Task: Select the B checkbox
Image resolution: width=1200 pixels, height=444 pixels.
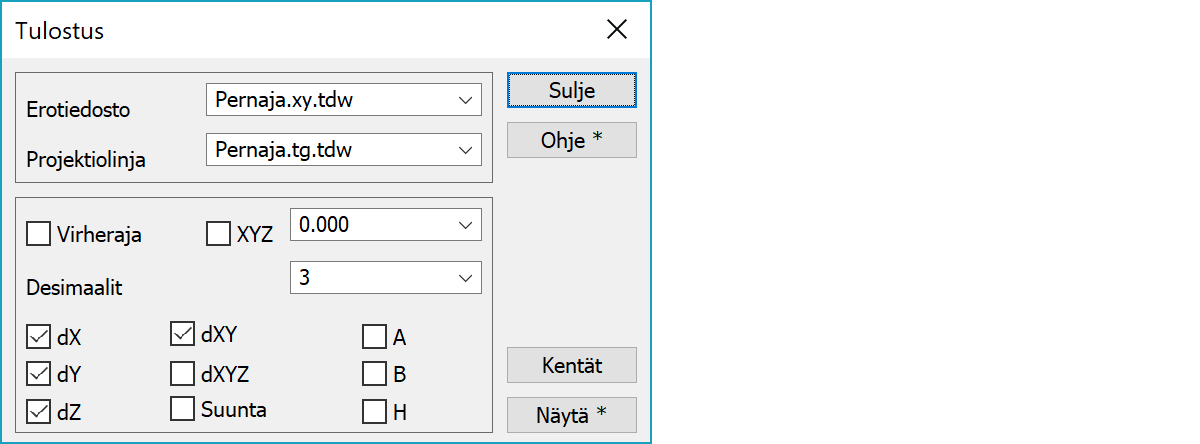Action: [374, 374]
